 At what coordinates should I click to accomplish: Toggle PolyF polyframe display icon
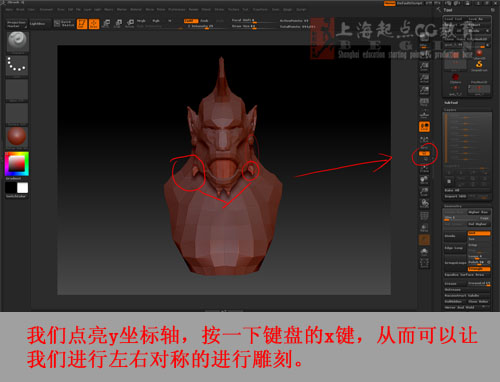(424, 216)
